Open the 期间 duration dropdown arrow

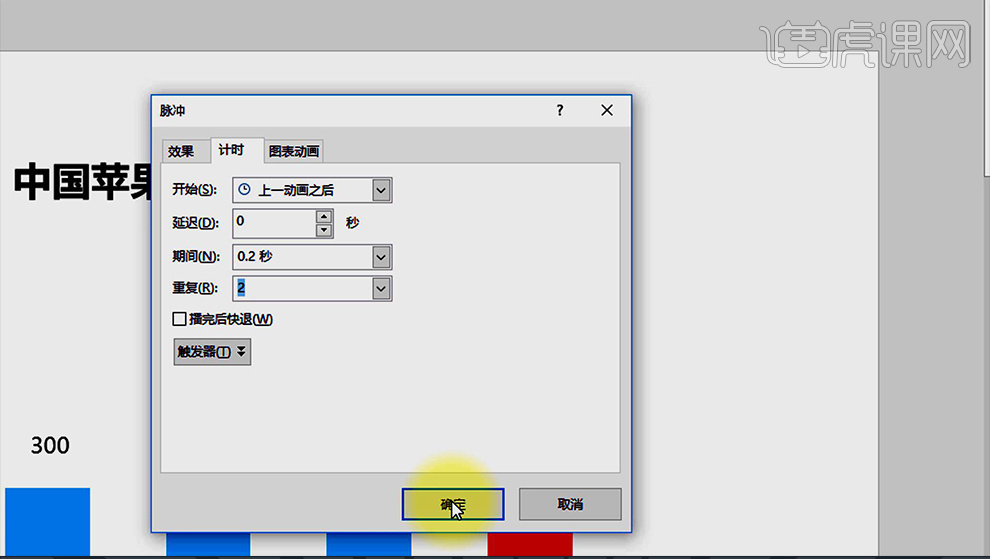(381, 257)
